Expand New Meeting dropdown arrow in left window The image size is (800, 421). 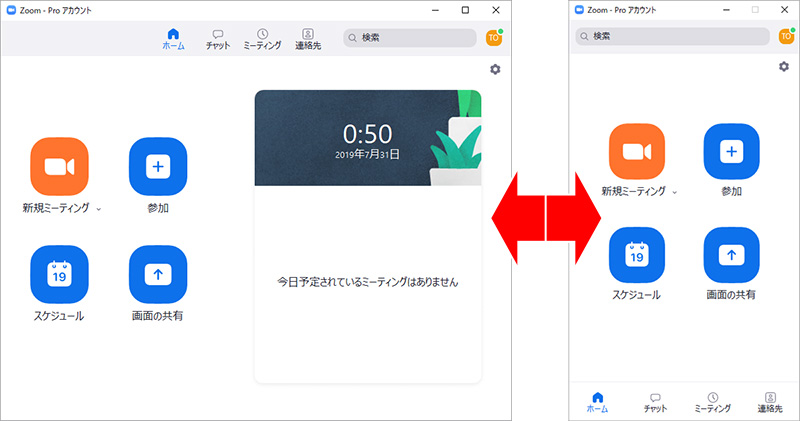98,209
